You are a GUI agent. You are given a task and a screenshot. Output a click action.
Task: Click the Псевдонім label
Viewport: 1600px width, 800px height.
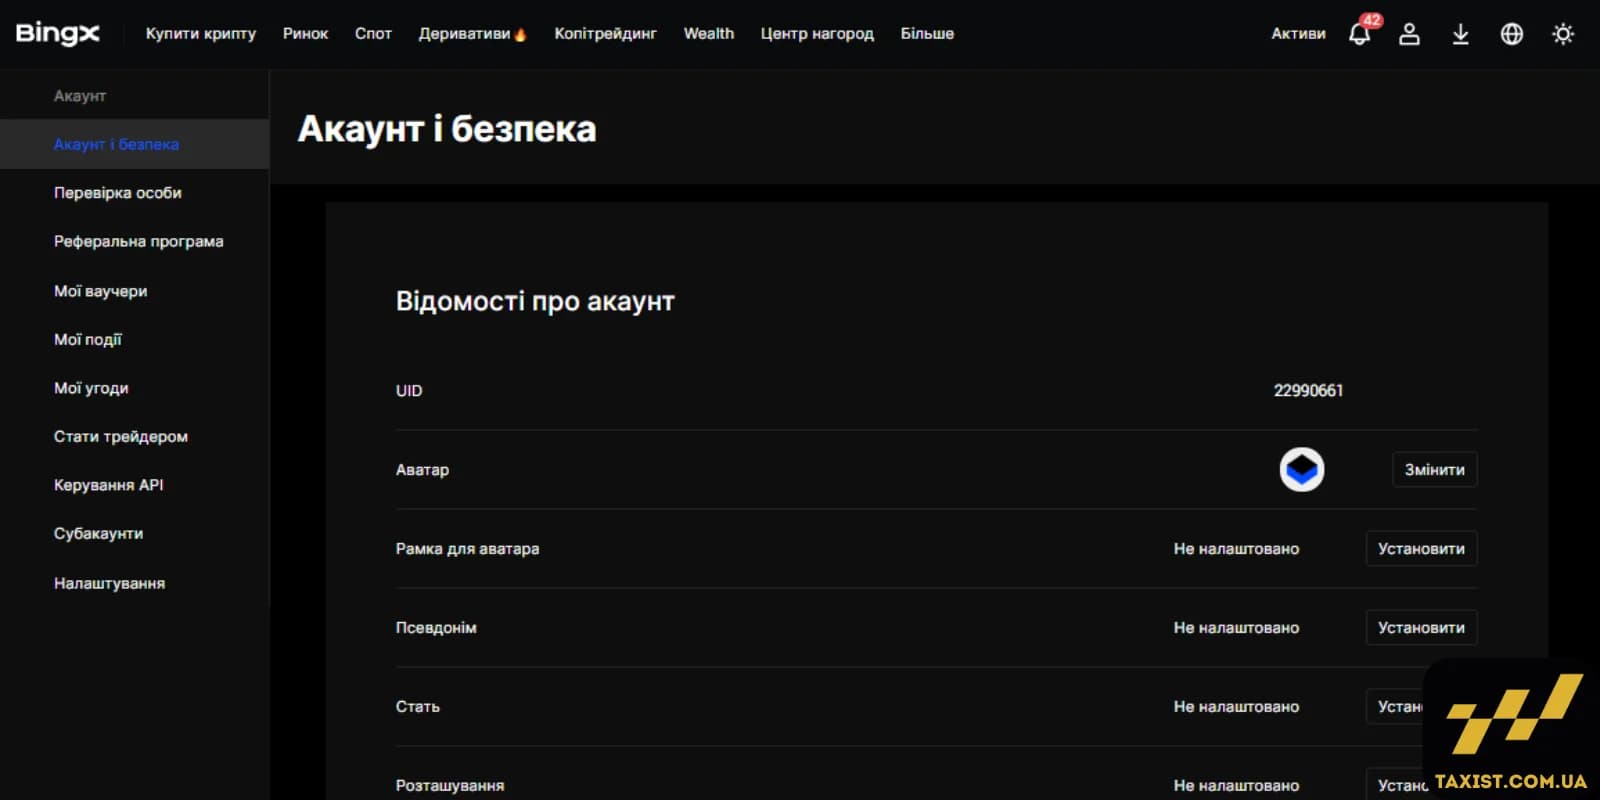[x=436, y=627]
